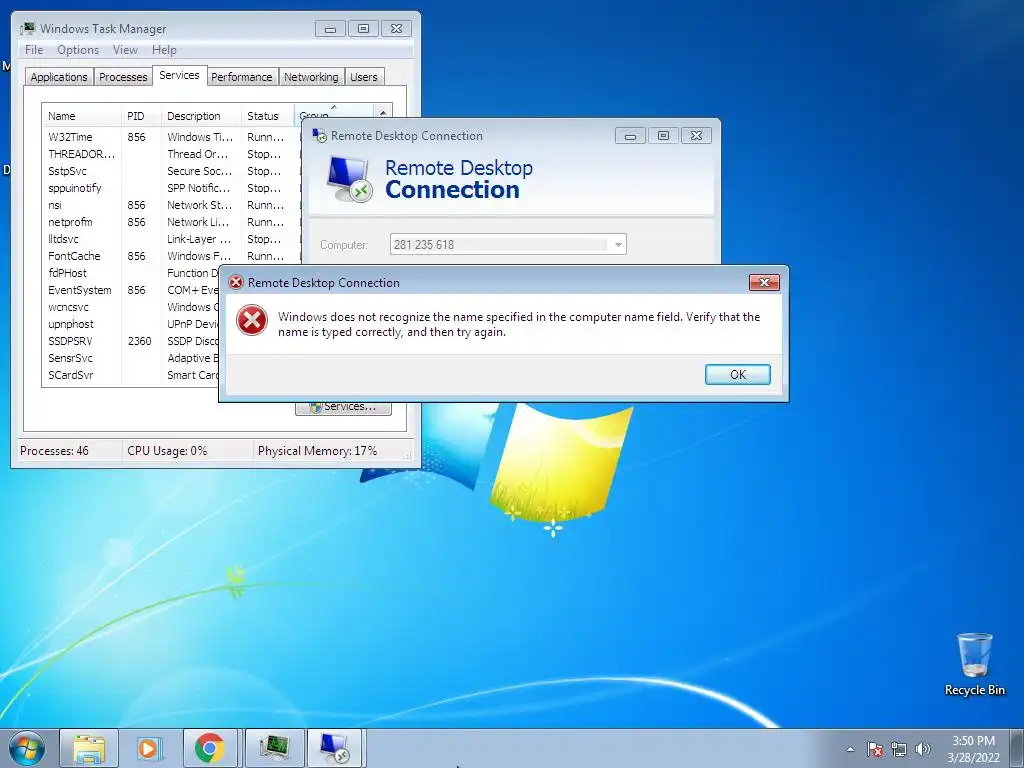Select the EventSystem service row
1024x768 pixels.
point(131,290)
